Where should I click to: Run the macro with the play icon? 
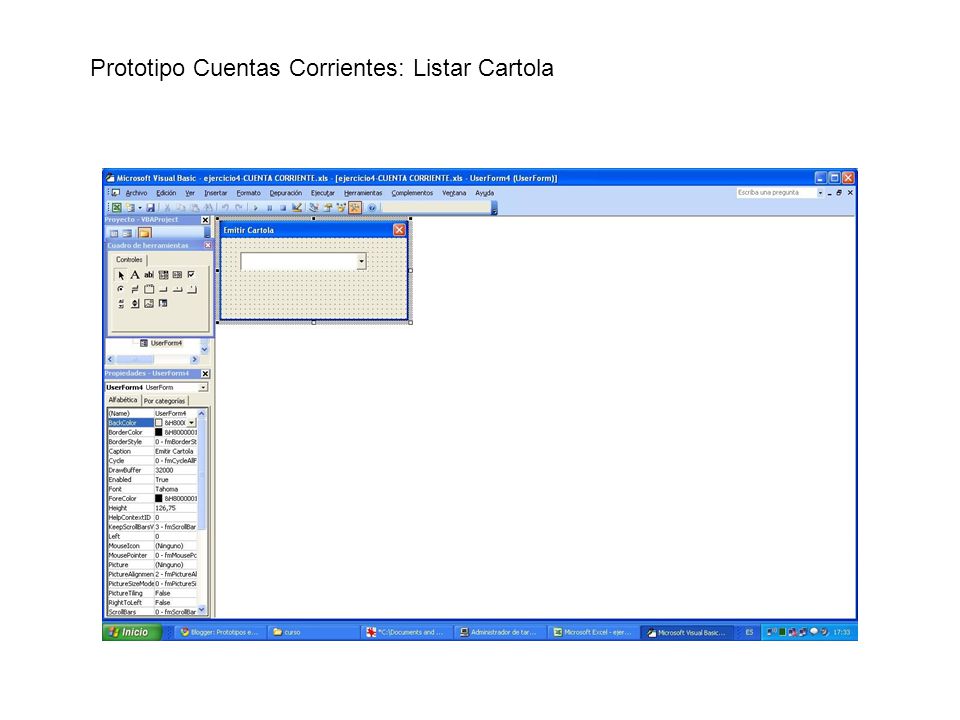pyautogui.click(x=255, y=208)
